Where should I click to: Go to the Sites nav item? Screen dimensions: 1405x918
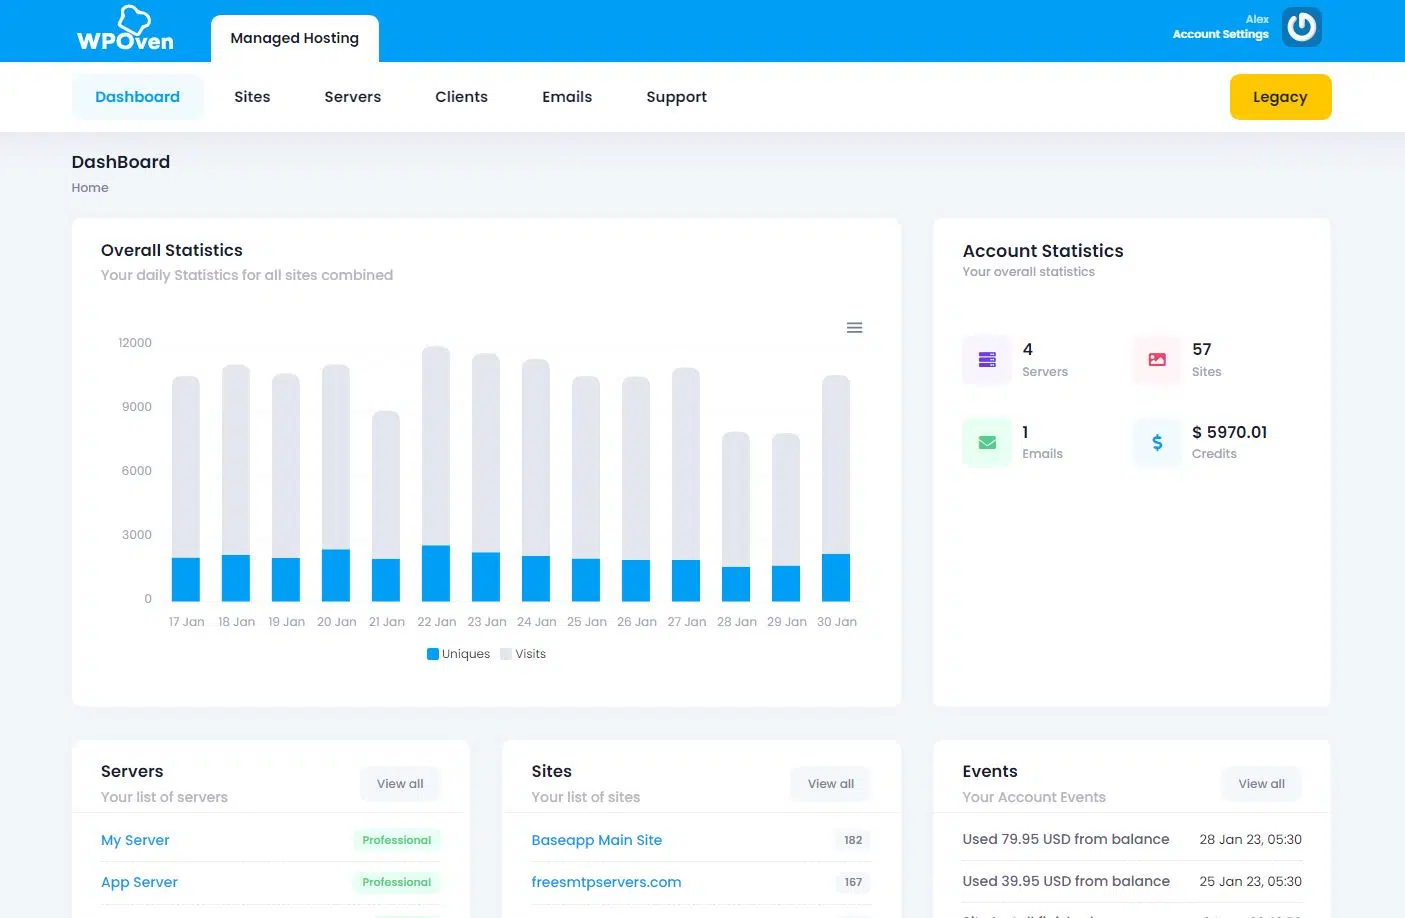click(252, 97)
